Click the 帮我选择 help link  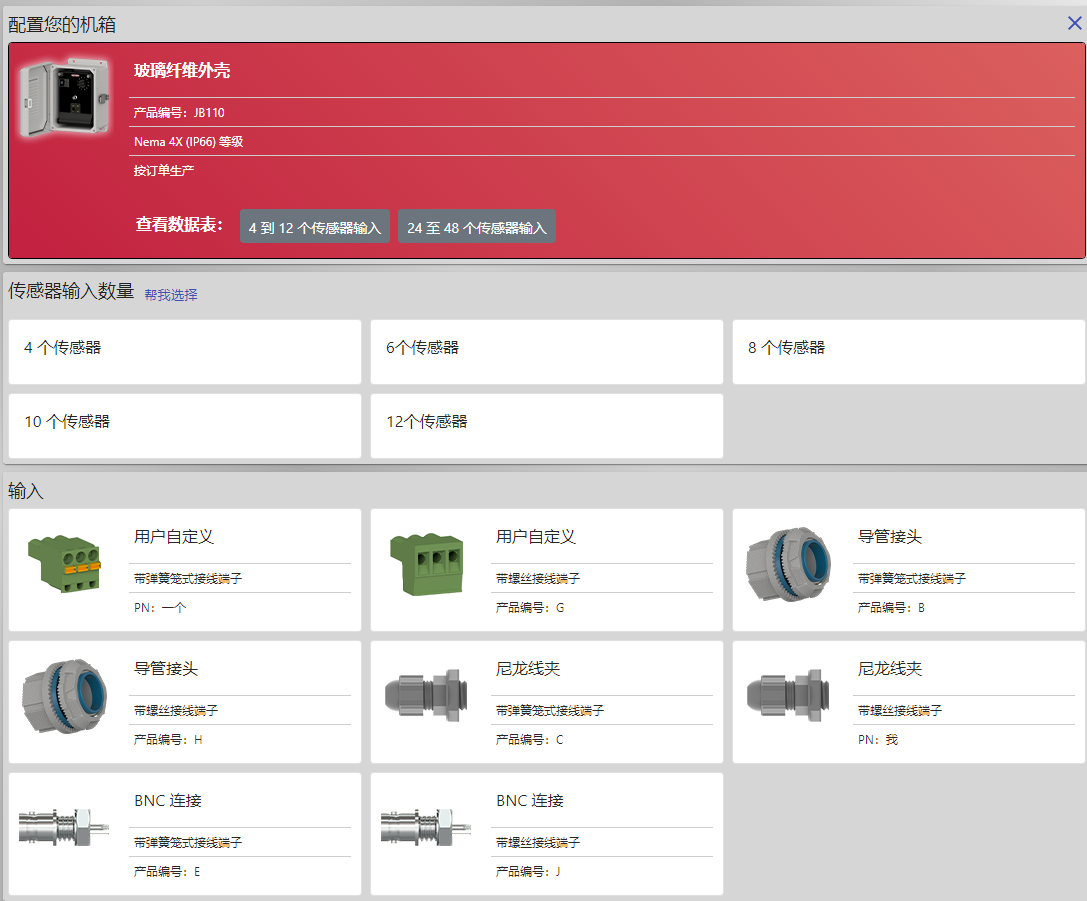click(x=171, y=295)
